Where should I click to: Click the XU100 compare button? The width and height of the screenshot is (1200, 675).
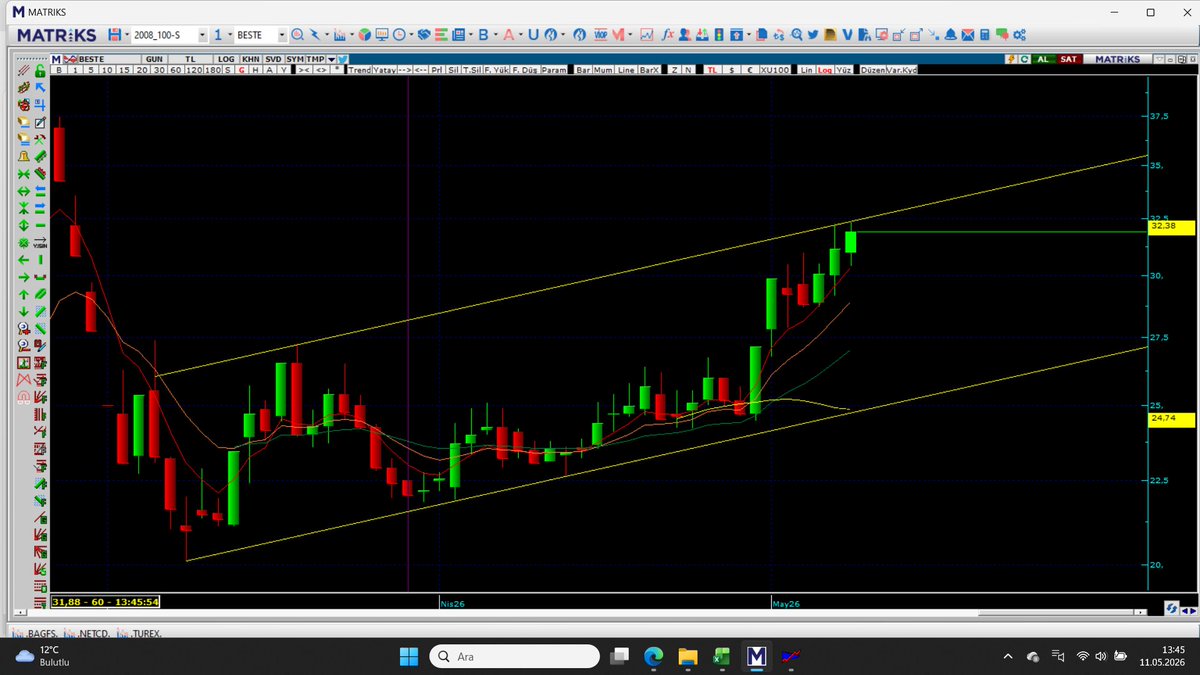click(775, 70)
